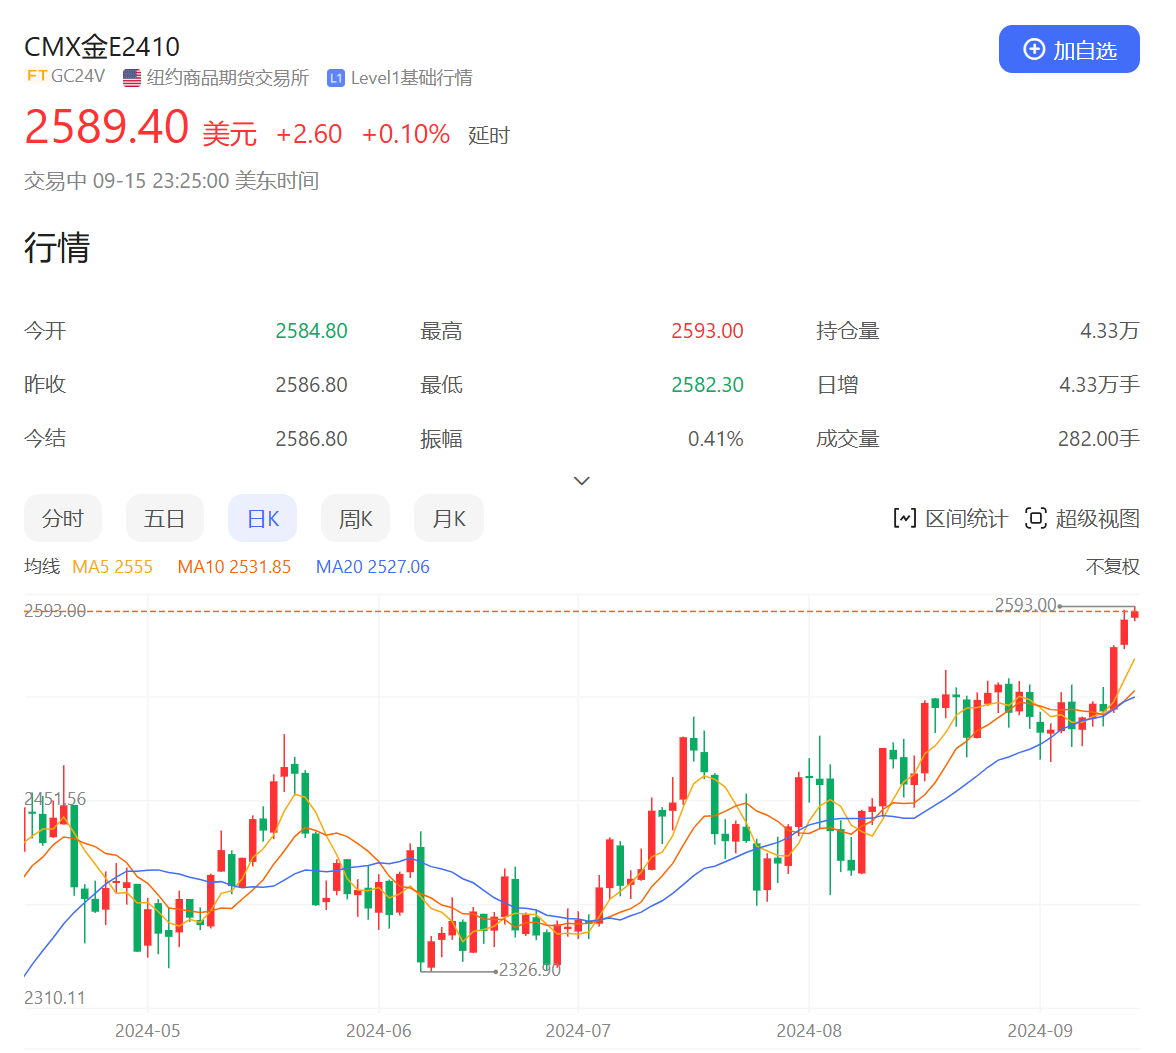This screenshot has width=1176, height=1053.
Task: Click the 2593.00 high marker on chart
Action: pos(1025,604)
